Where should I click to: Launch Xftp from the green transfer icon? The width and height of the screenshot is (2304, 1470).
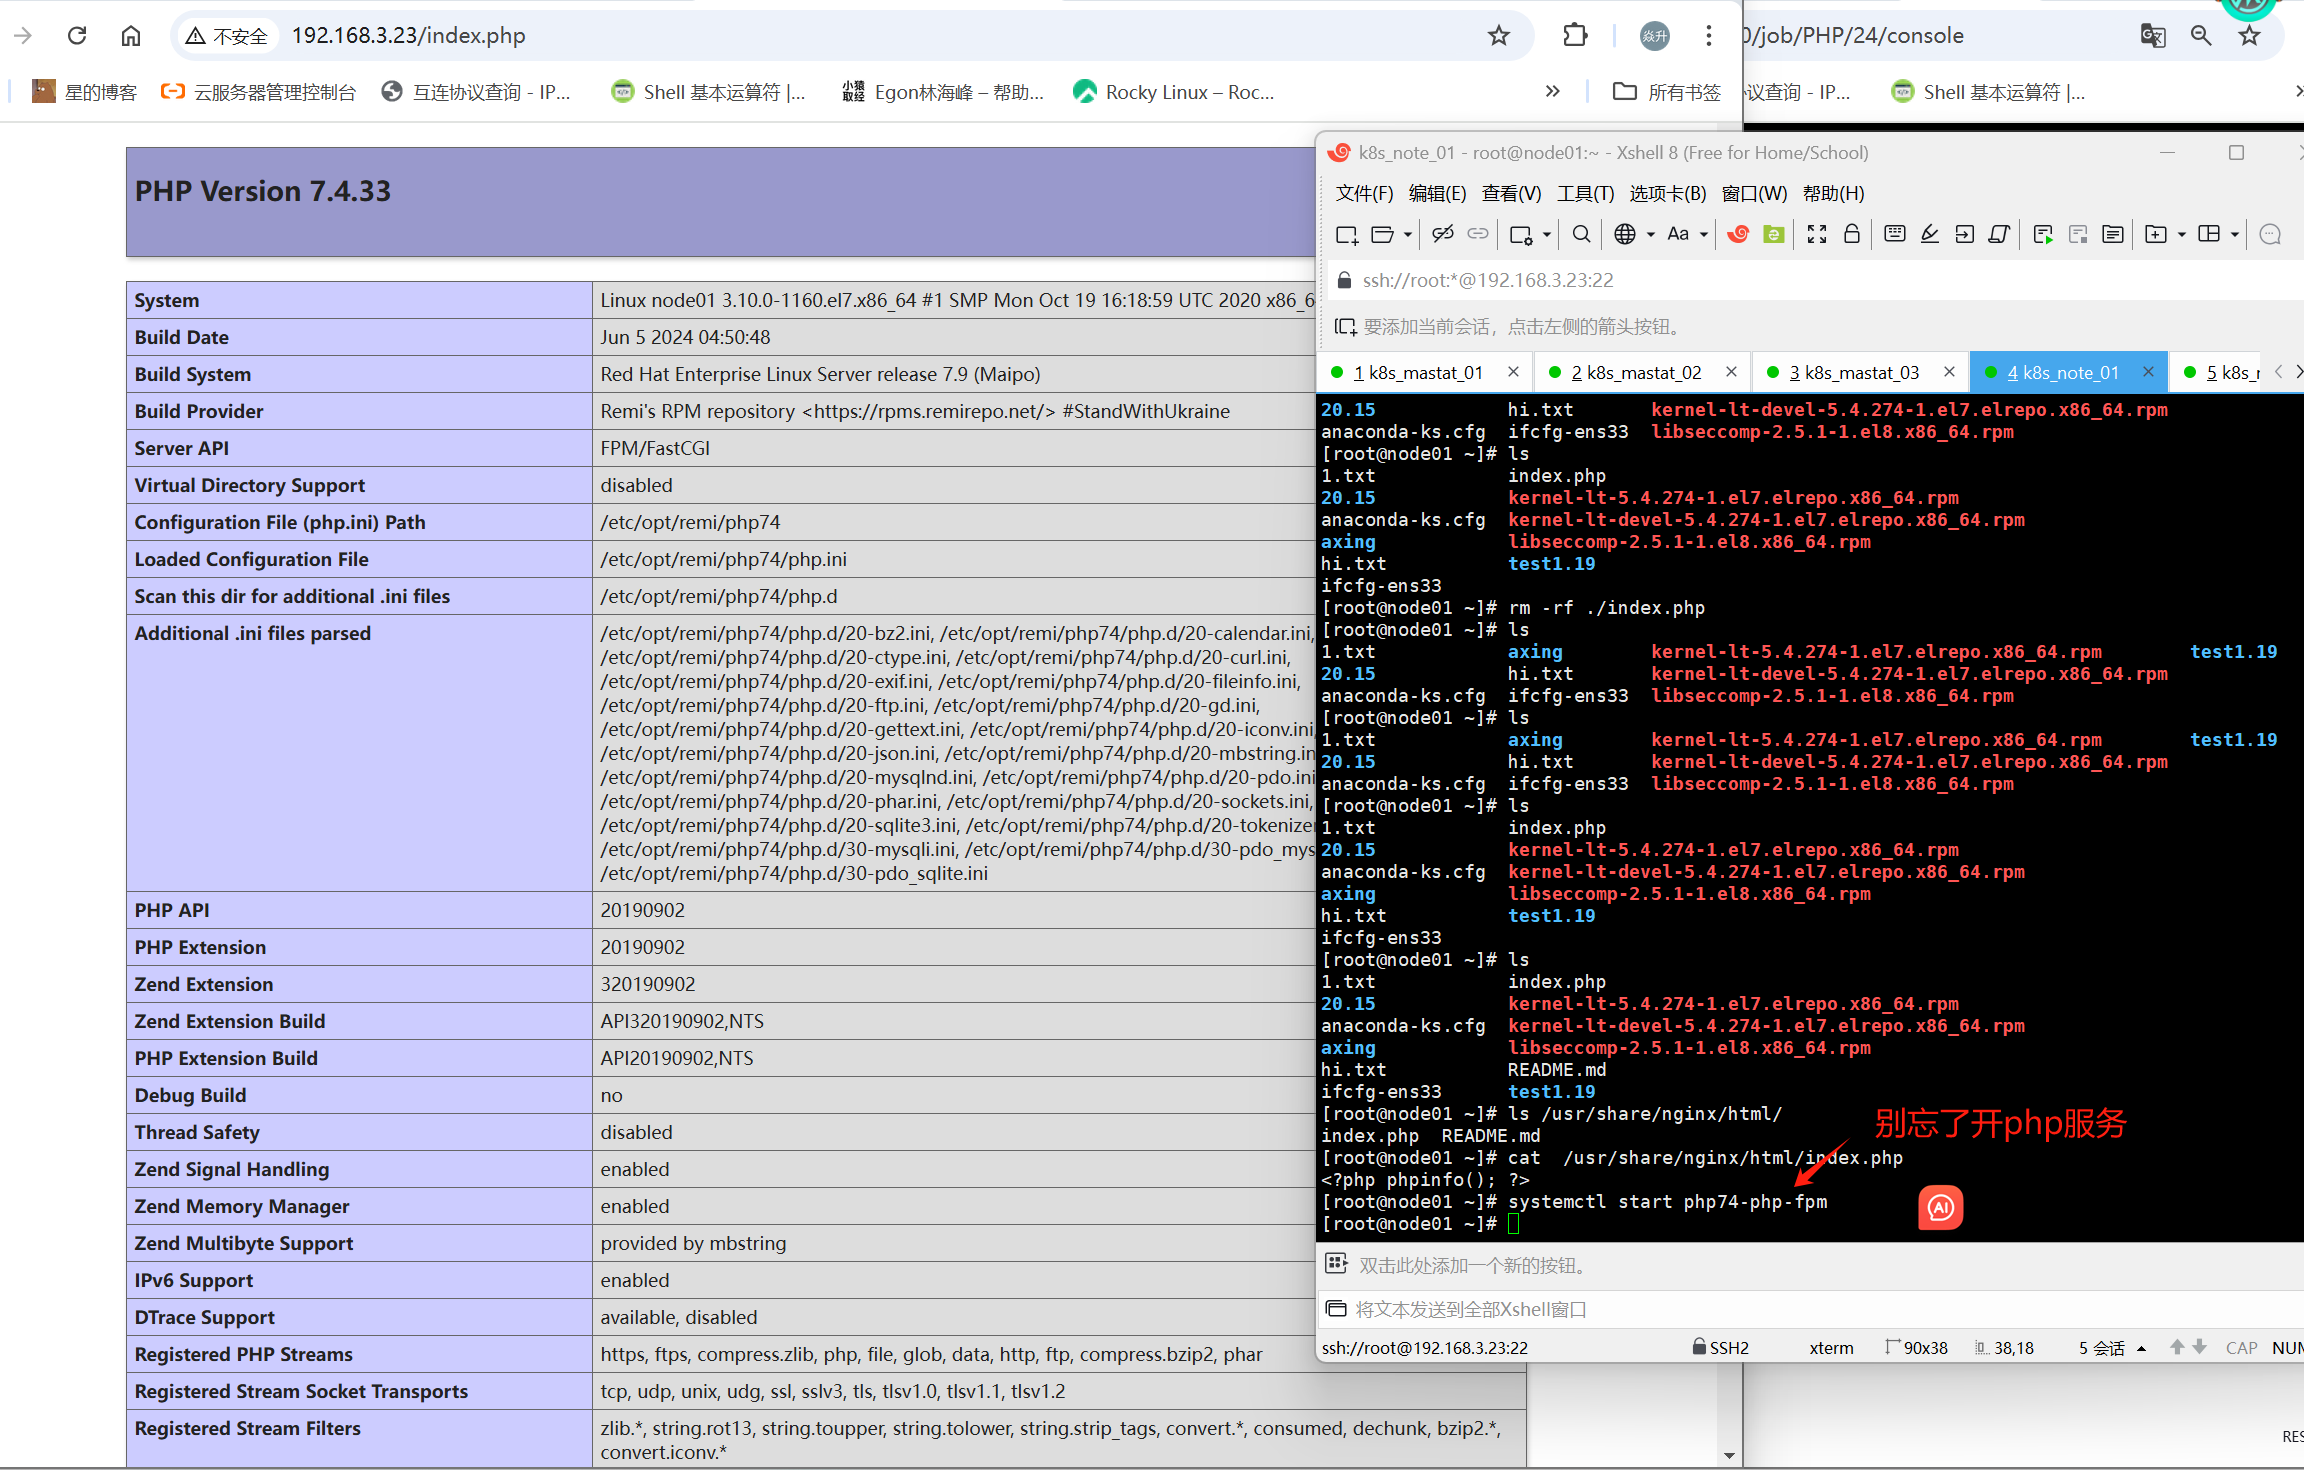coord(1773,234)
